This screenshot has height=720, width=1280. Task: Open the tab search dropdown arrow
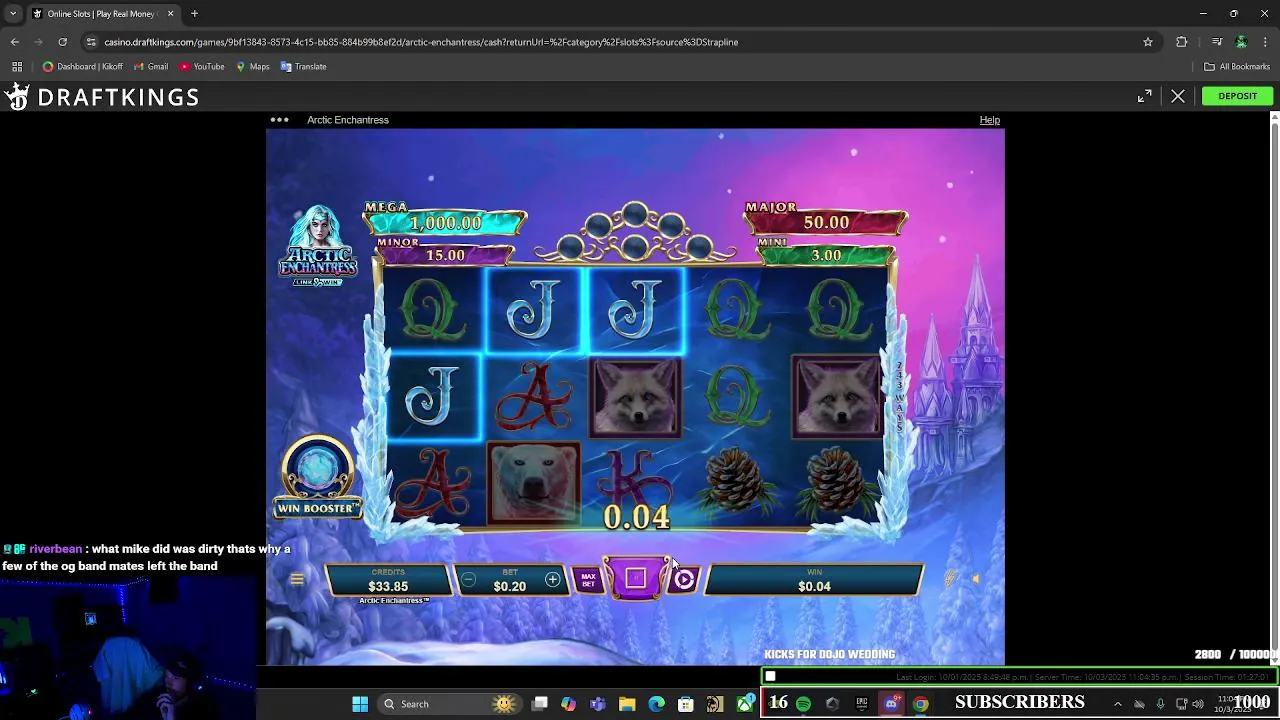click(13, 14)
